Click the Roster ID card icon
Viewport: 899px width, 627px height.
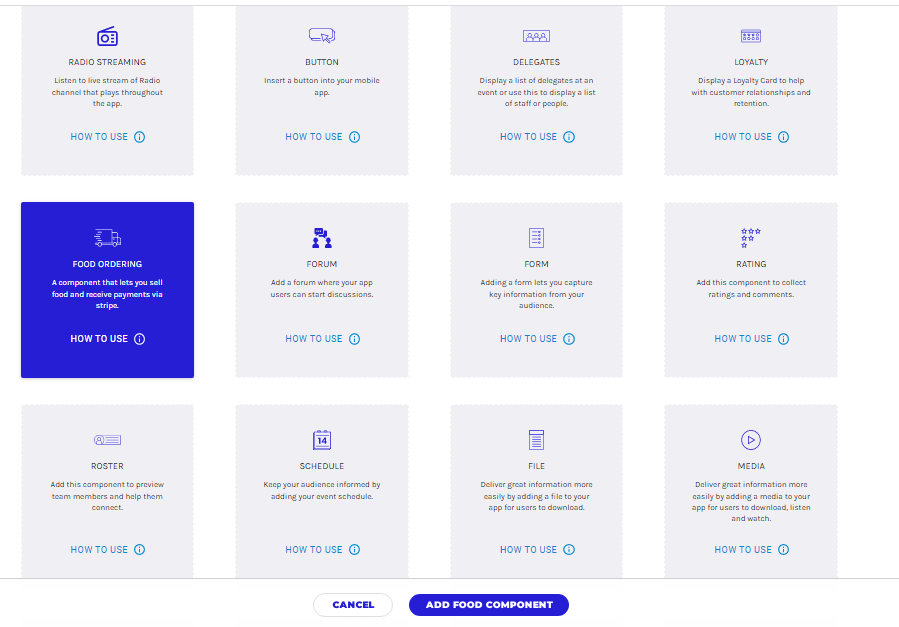pos(107,440)
